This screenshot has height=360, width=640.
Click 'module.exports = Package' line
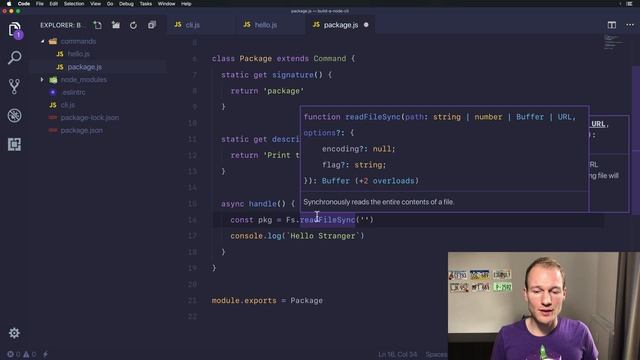coord(267,300)
